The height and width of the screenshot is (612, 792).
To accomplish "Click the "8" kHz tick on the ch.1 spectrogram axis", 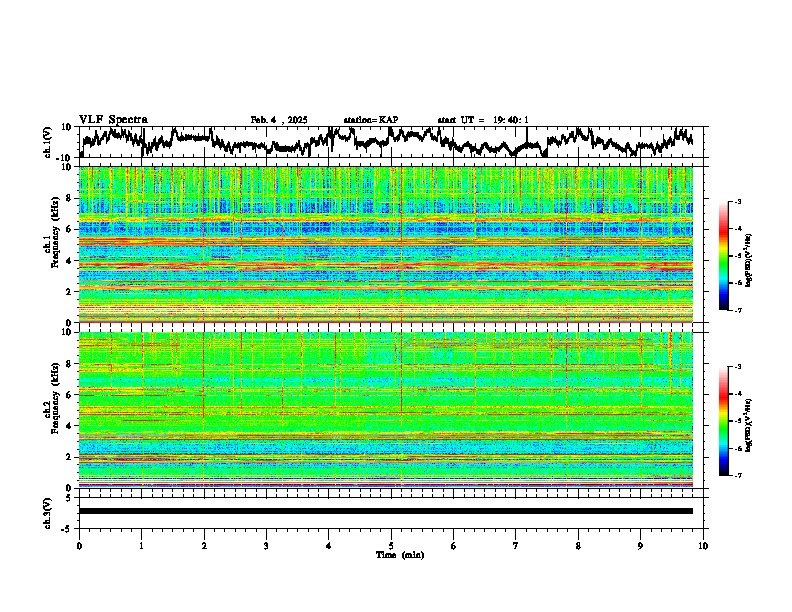I will click(x=69, y=198).
